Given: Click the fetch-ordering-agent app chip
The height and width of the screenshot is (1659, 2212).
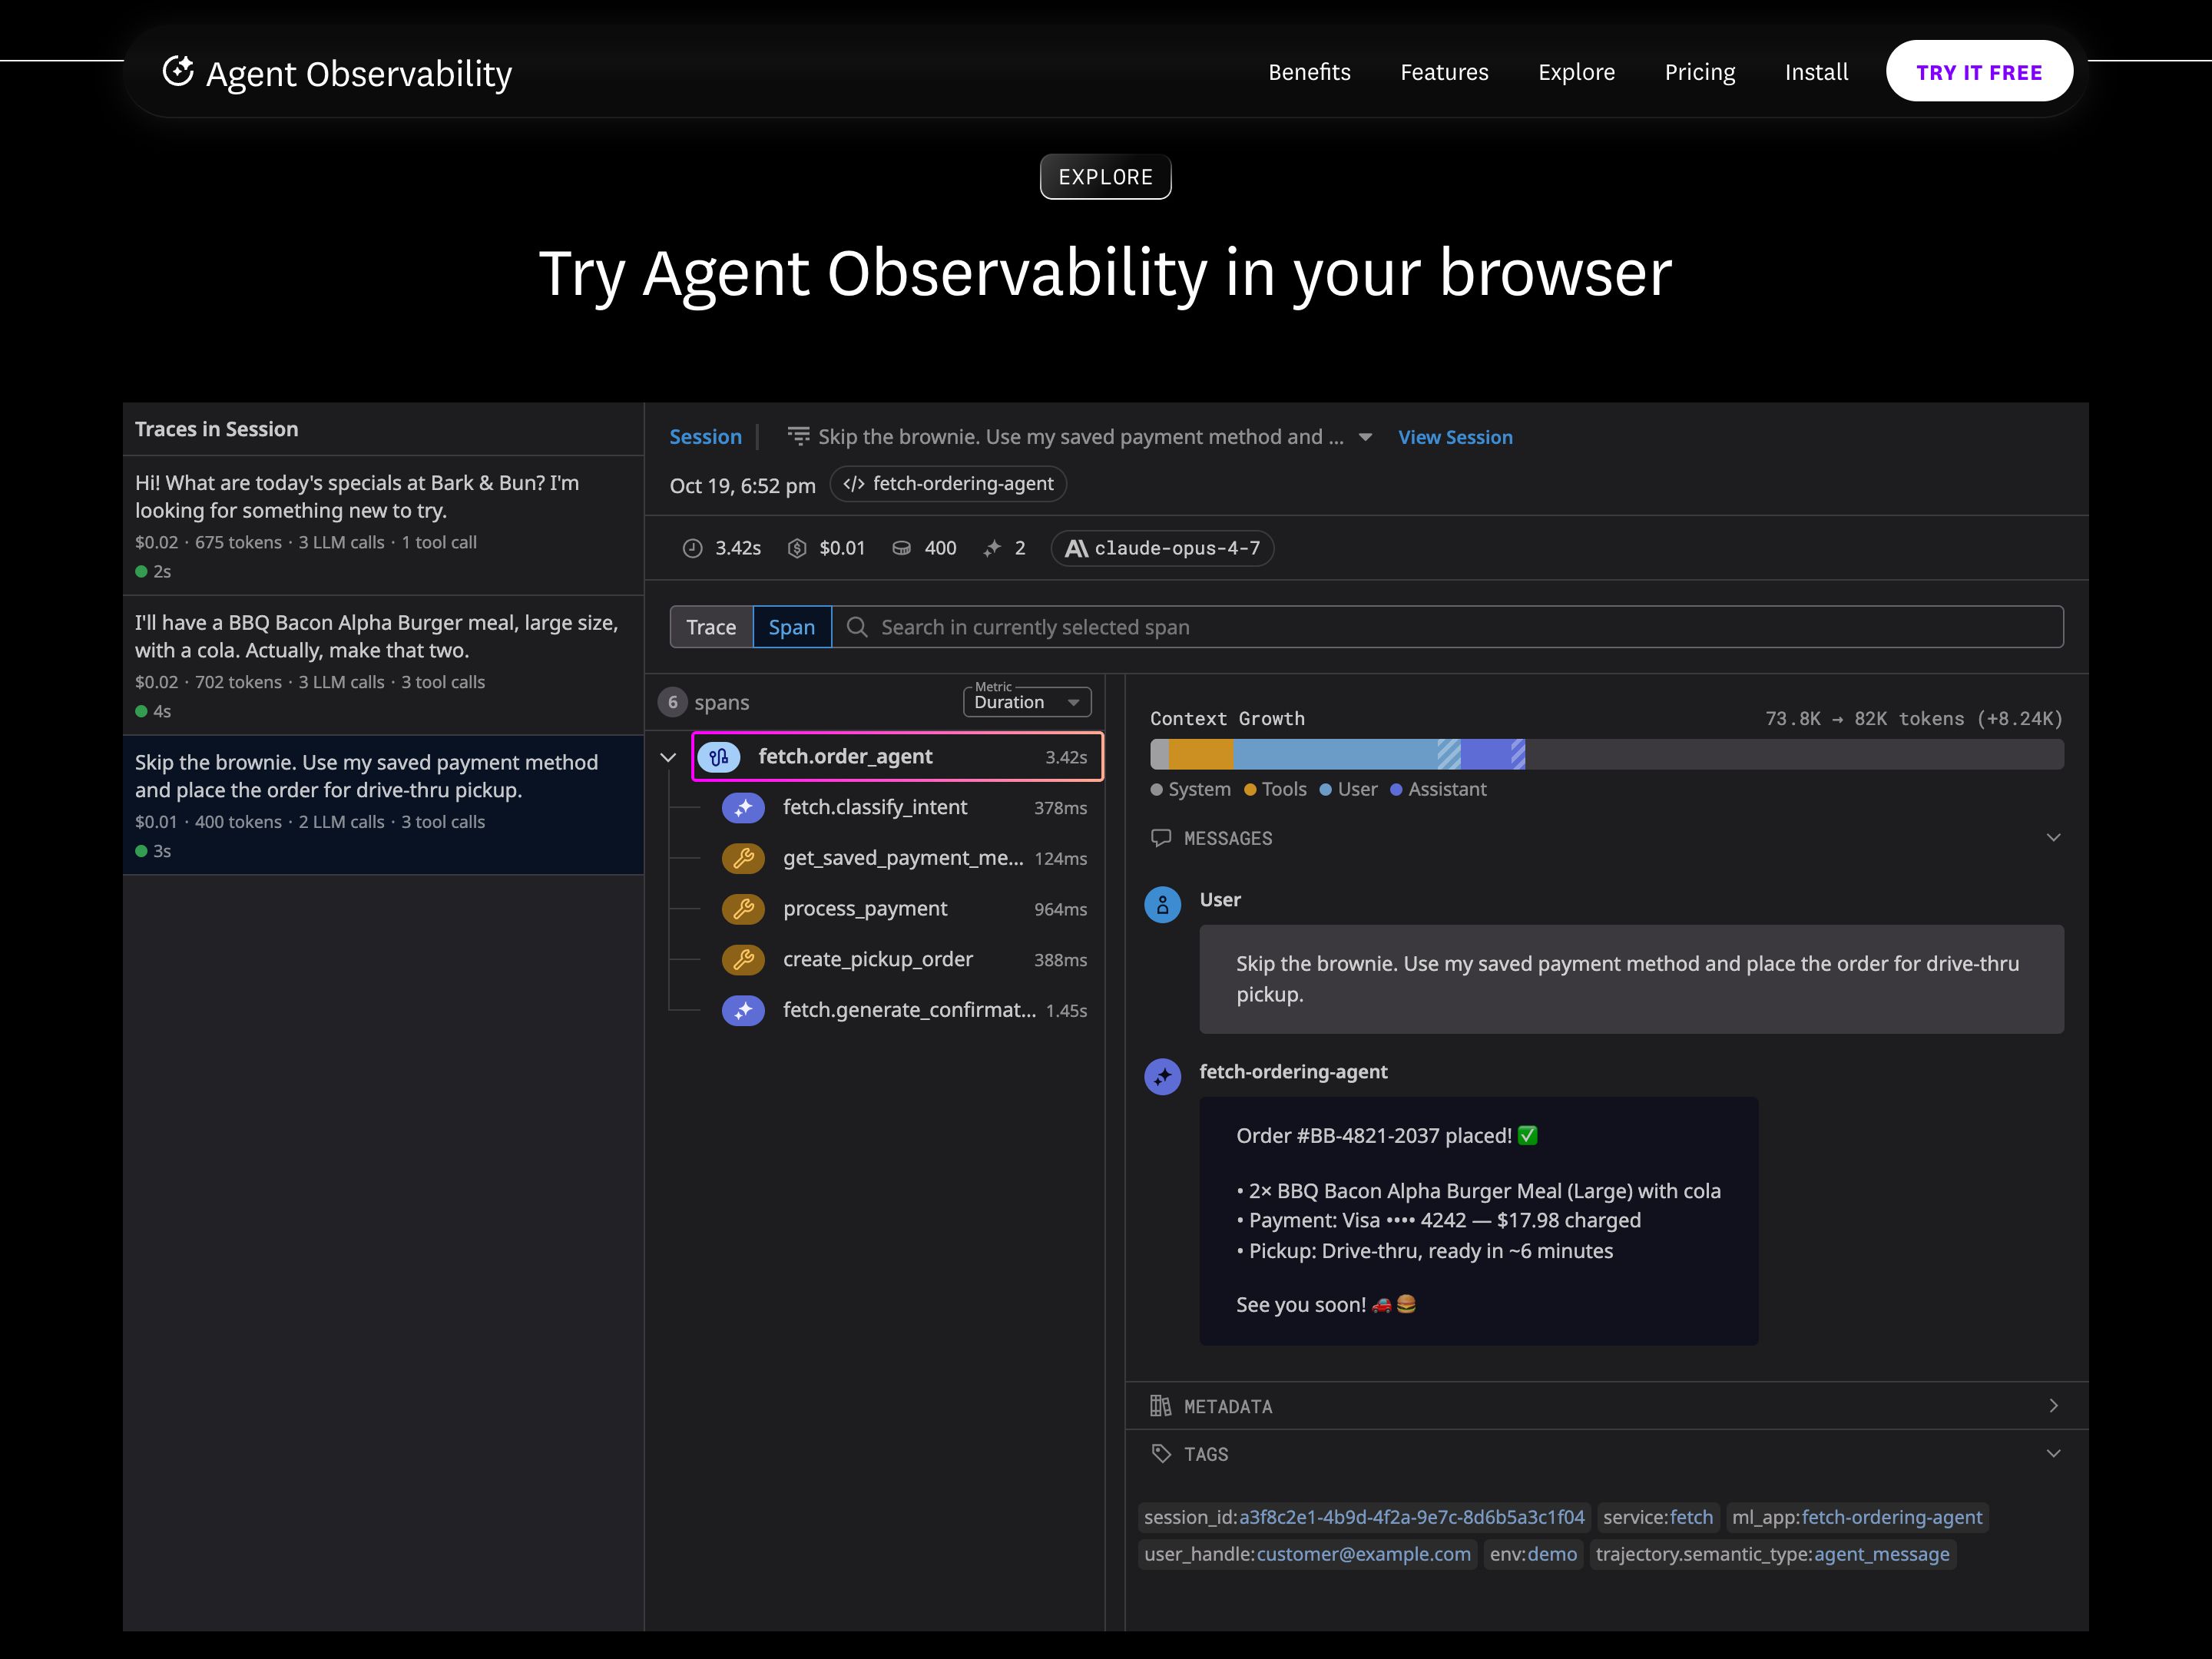Looking at the screenshot, I should (948, 484).
